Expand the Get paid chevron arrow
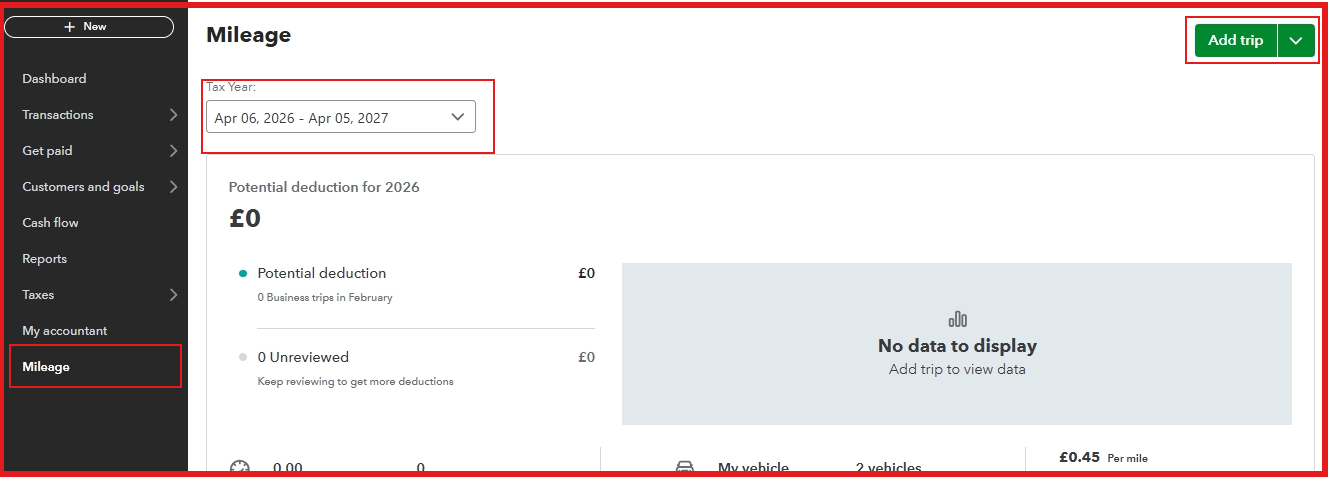1329x477 pixels. (x=173, y=151)
